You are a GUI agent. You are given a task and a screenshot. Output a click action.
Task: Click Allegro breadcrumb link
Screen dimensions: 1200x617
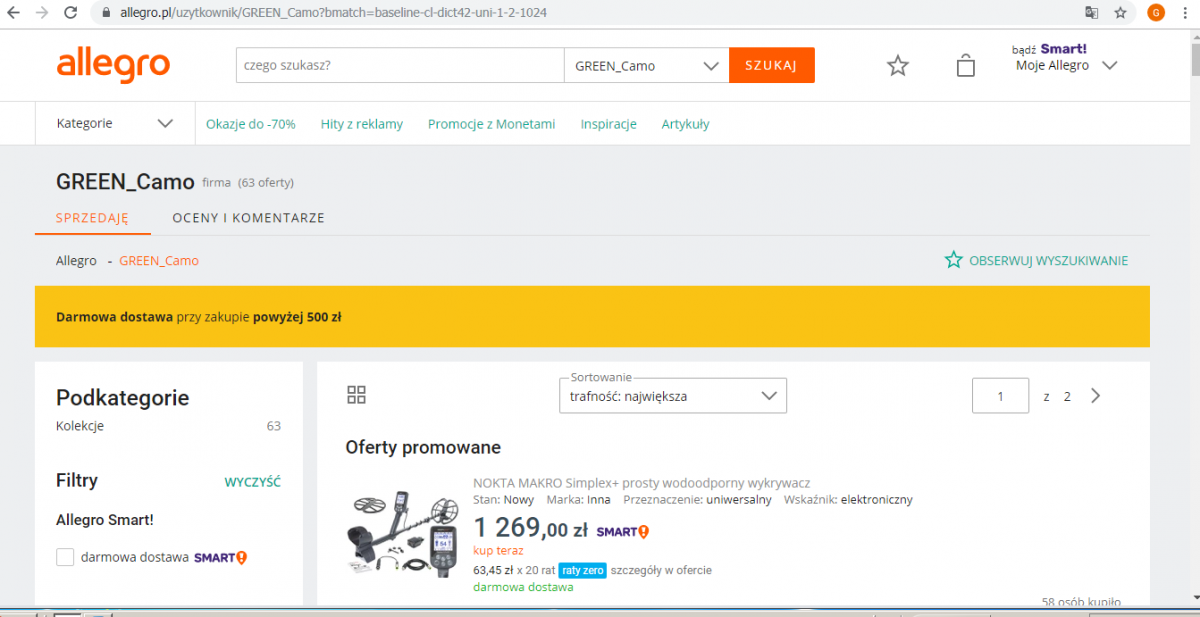76,261
